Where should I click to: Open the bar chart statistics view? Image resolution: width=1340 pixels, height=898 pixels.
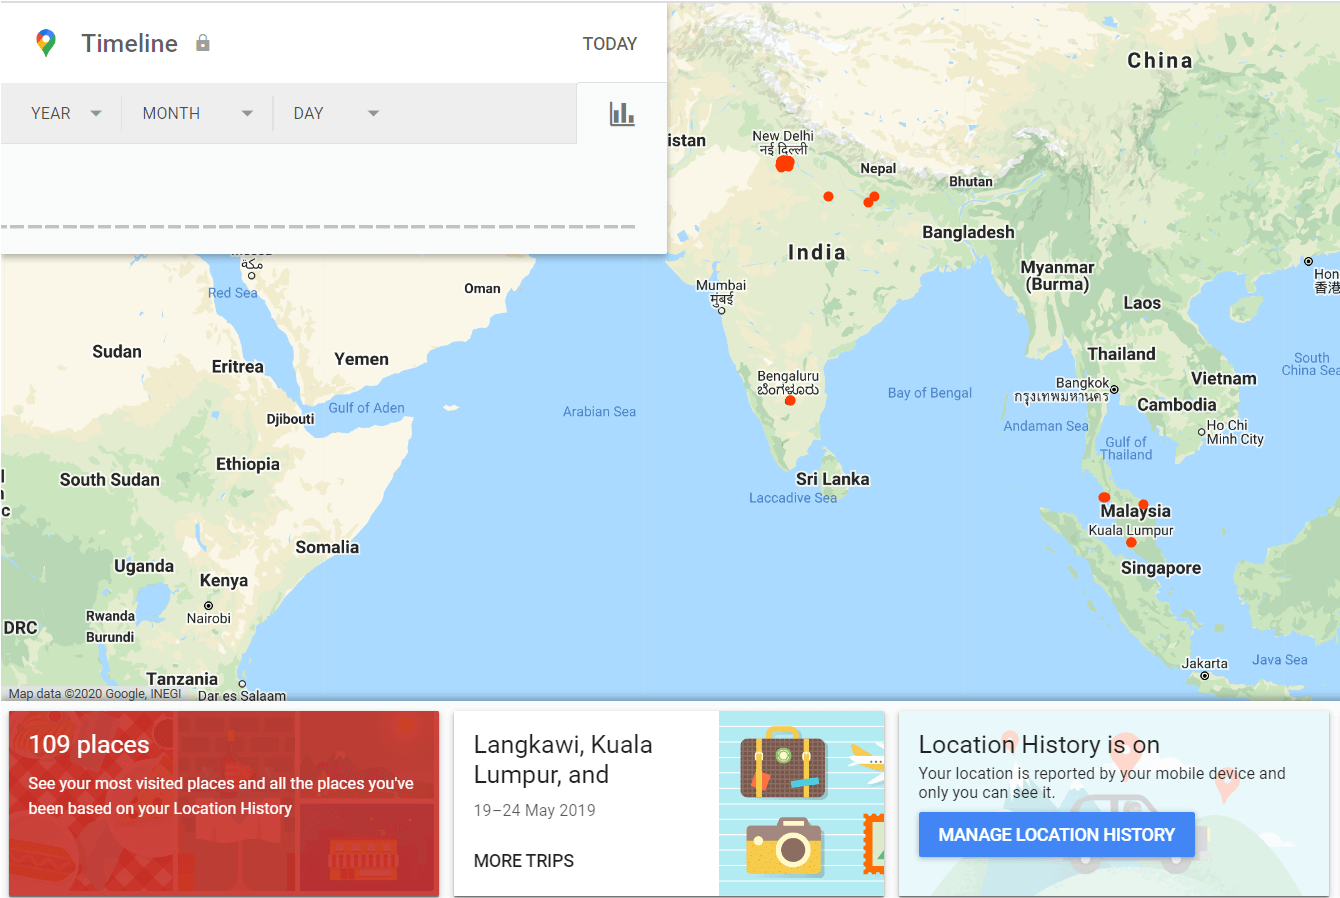pyautogui.click(x=622, y=113)
